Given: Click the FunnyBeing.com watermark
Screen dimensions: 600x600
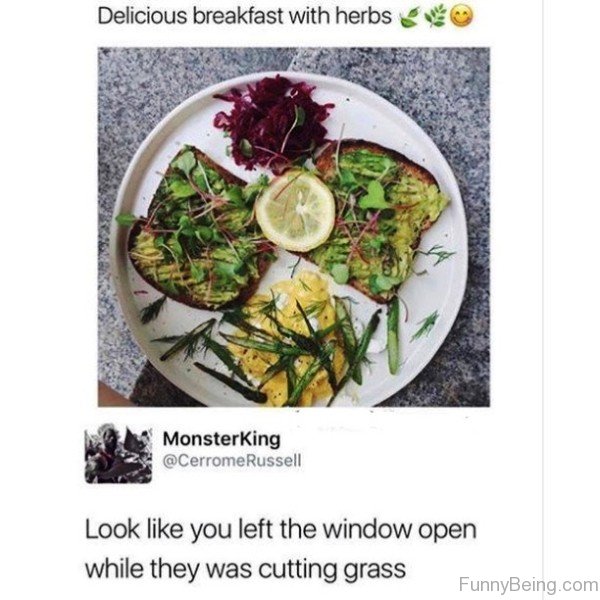Looking at the screenshot, I should click(528, 584).
